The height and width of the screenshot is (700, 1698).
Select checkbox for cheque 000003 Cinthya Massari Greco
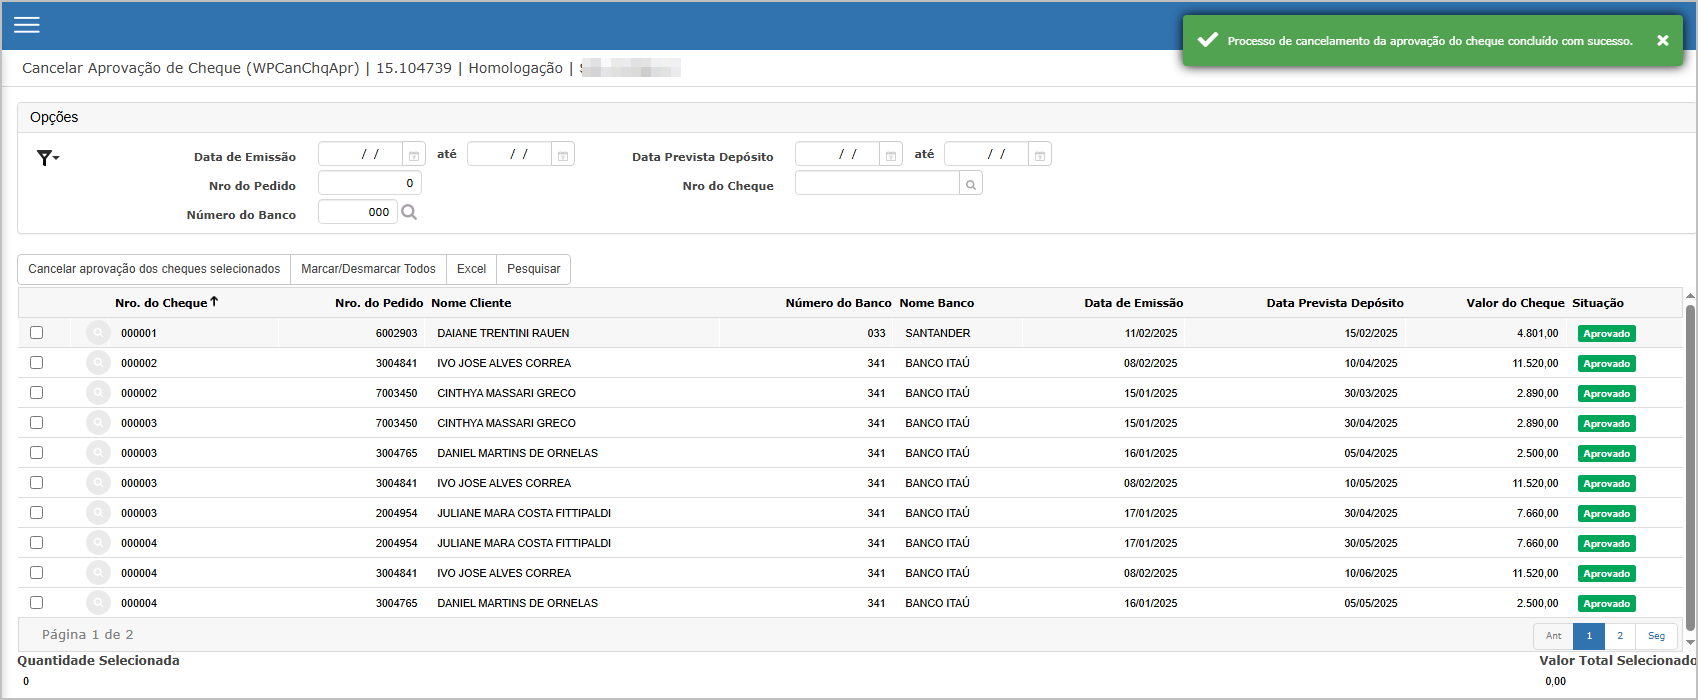(x=37, y=423)
